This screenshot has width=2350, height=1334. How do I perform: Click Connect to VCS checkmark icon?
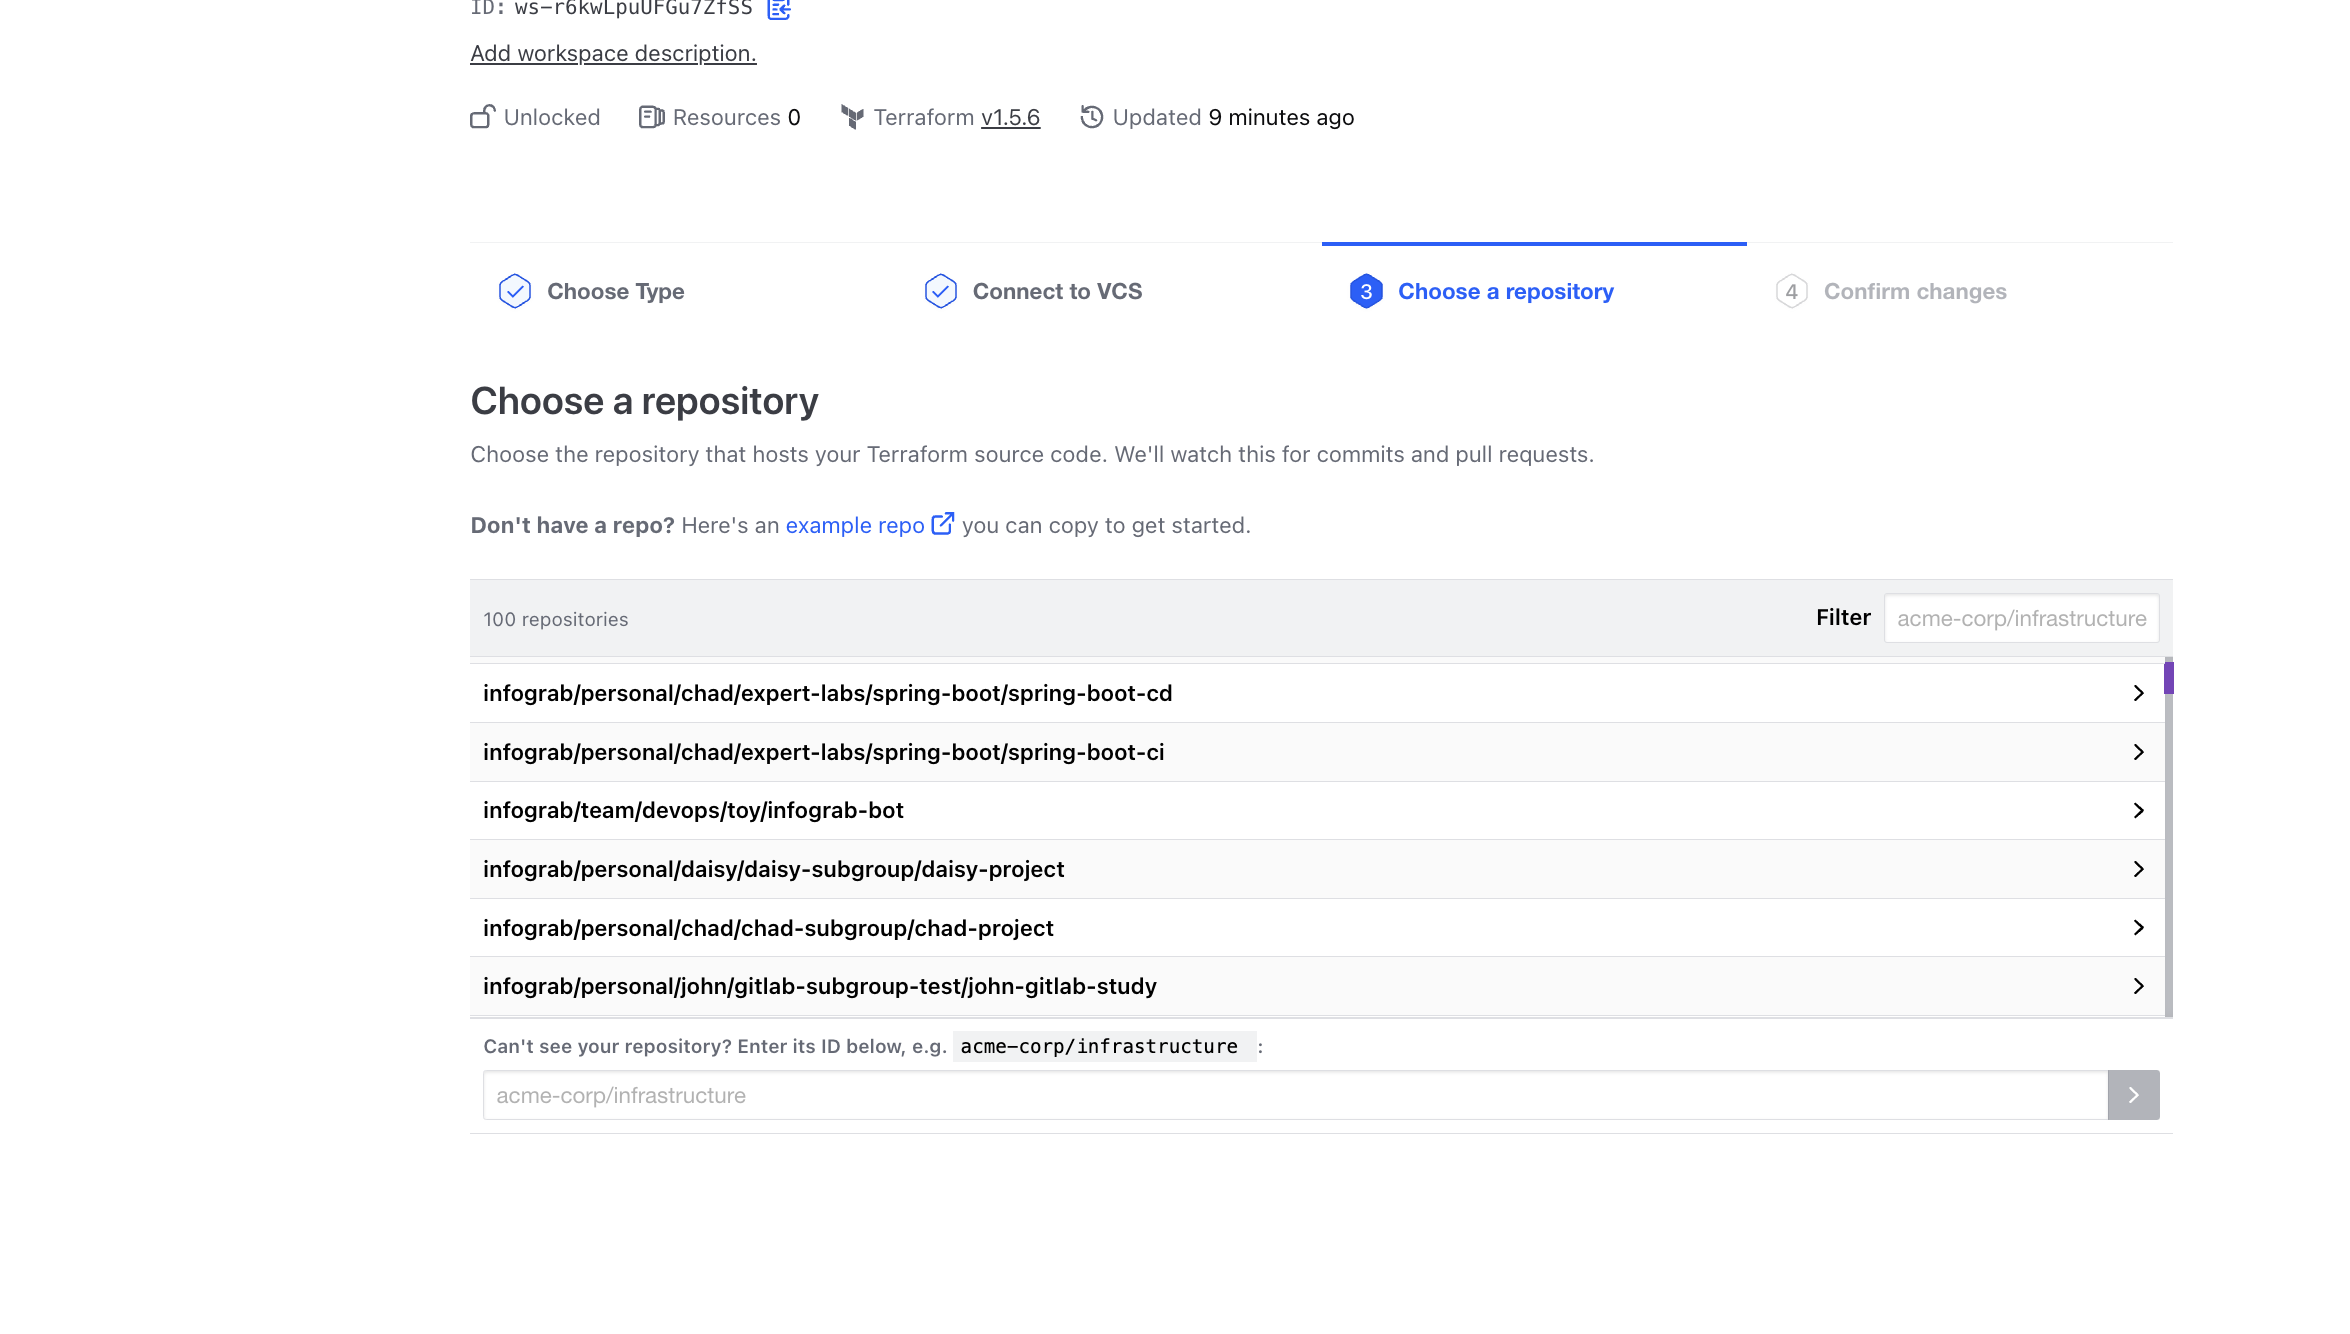(940, 291)
